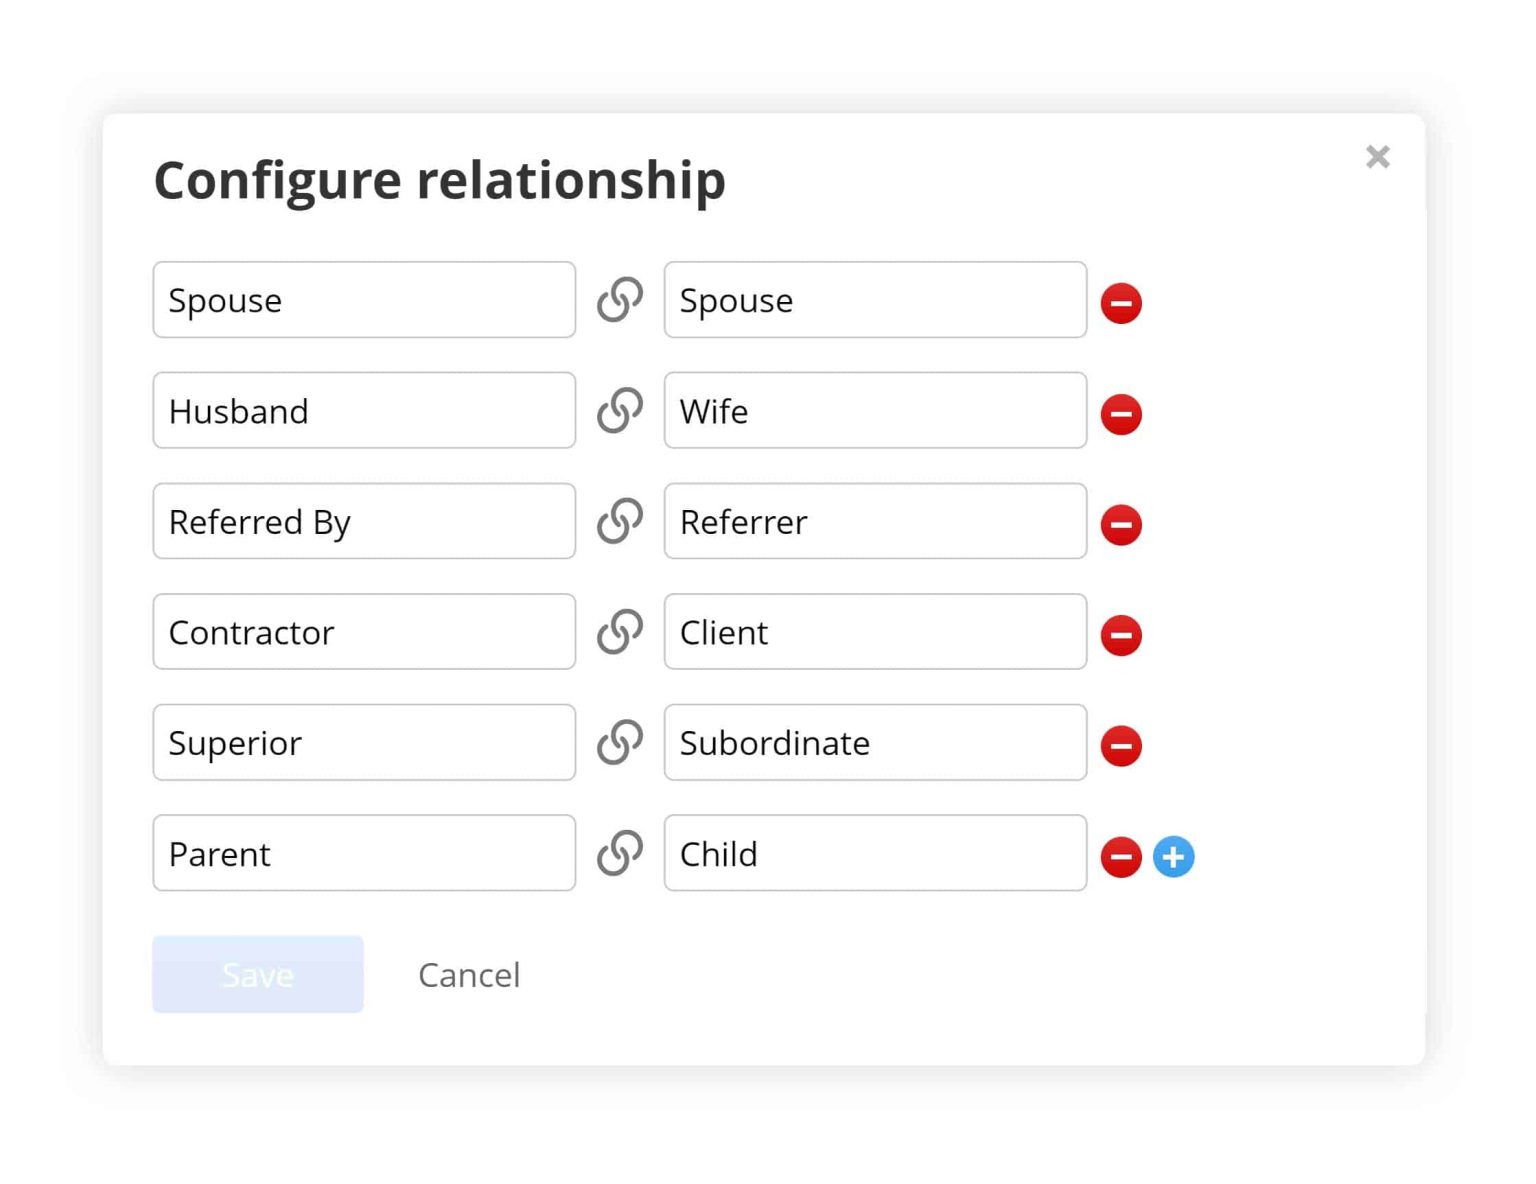Click the Husband input field
The width and height of the screenshot is (1536, 1184).
tap(363, 410)
